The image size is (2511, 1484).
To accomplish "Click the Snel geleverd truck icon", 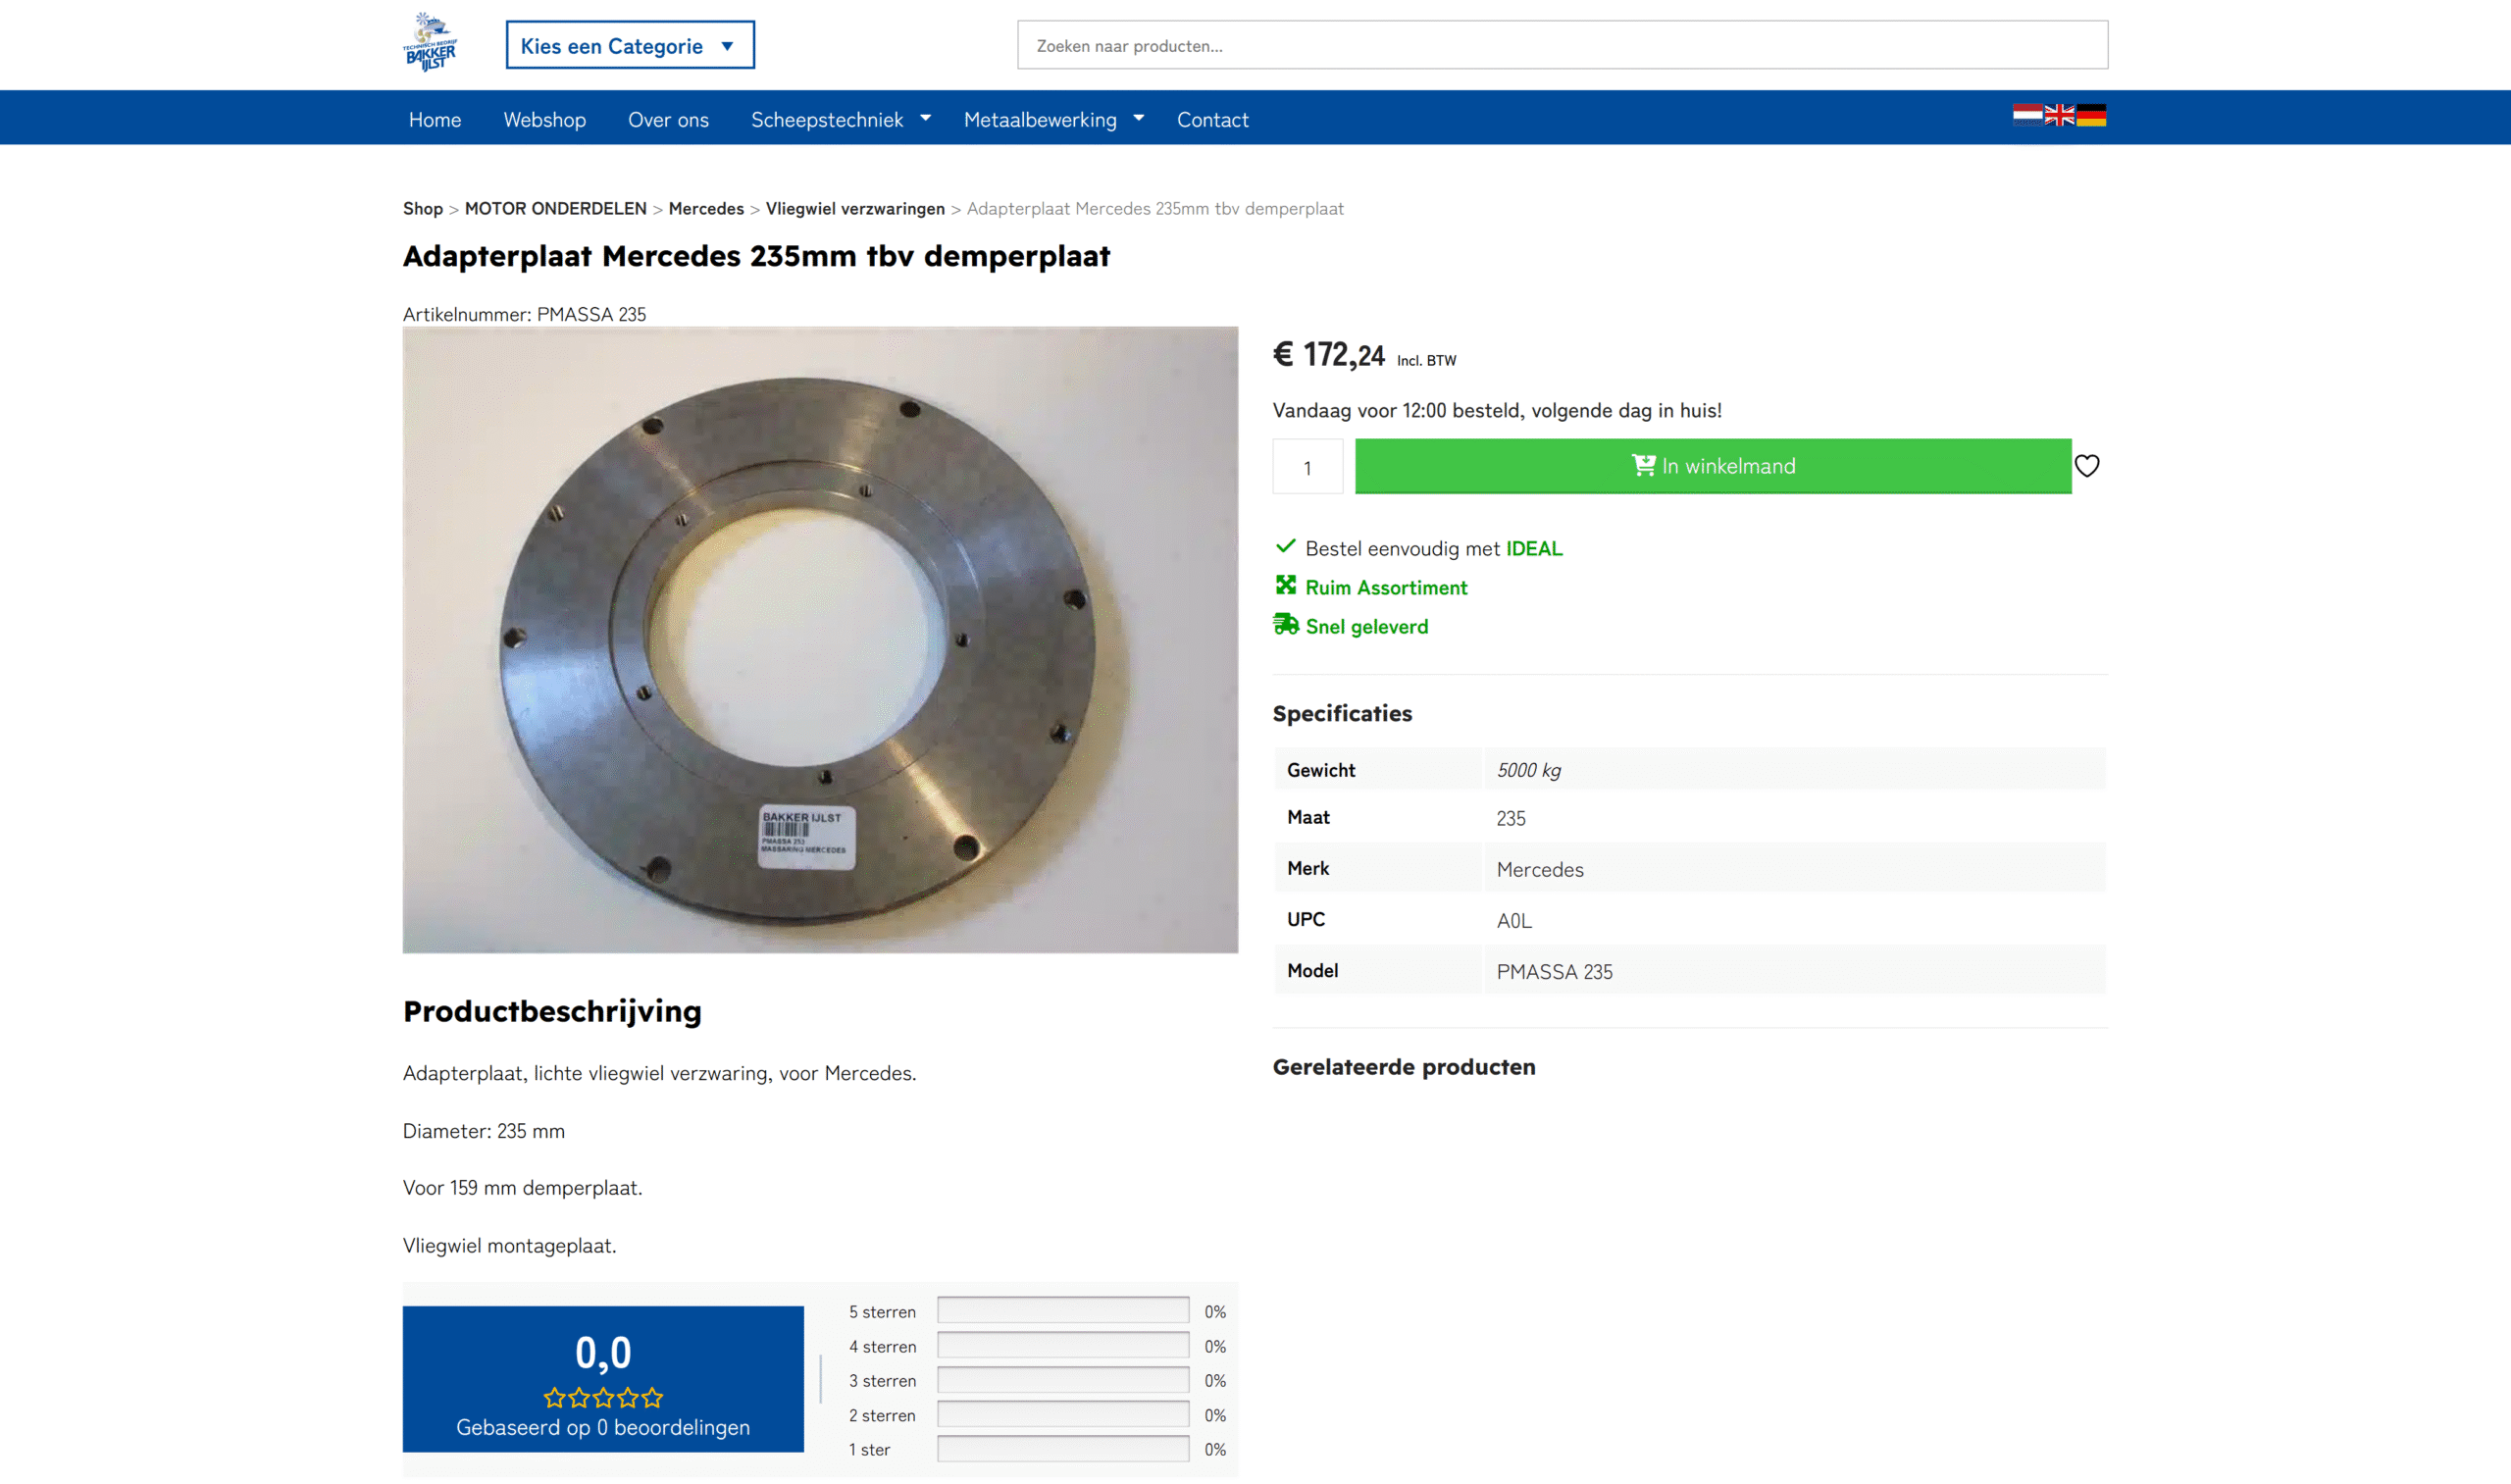I will pos(1286,625).
